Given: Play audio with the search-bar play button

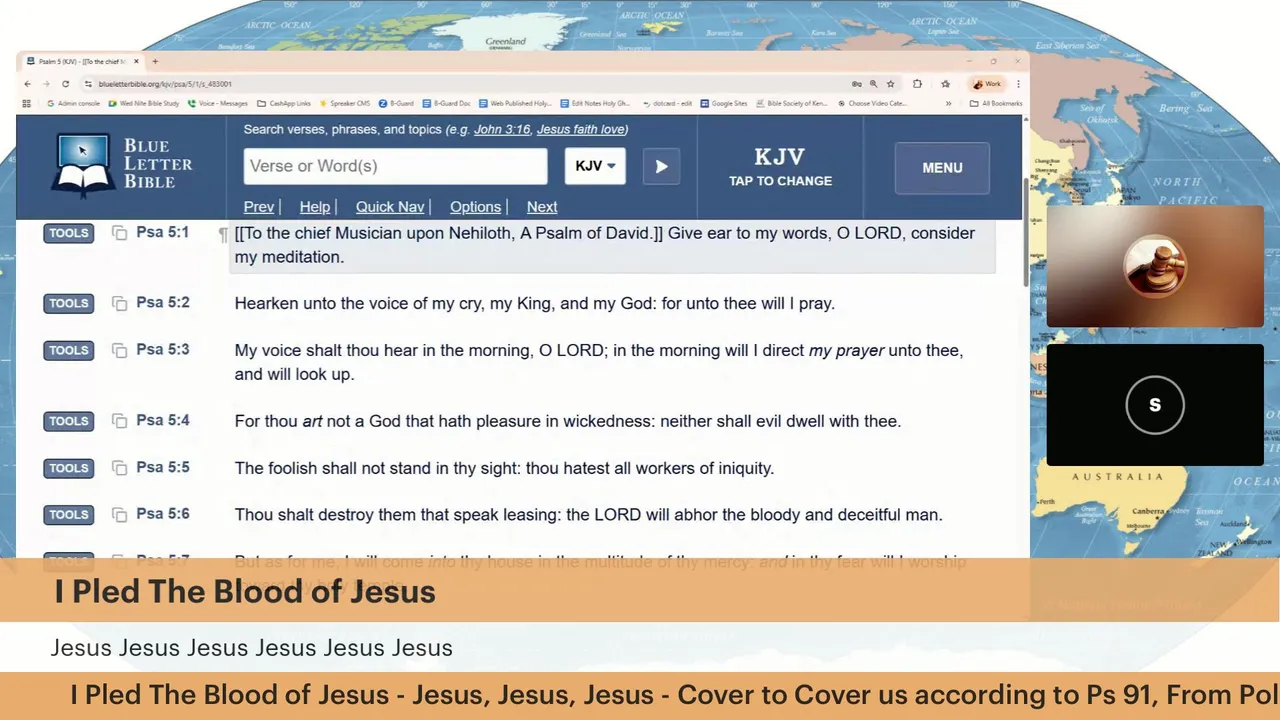Looking at the screenshot, I should tap(661, 166).
